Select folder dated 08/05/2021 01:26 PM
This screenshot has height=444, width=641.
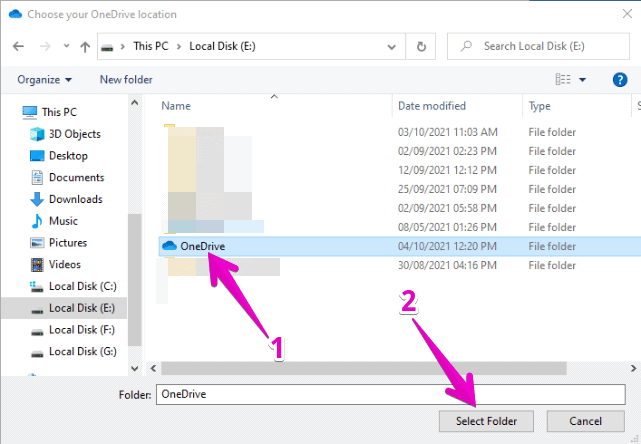click(400, 227)
